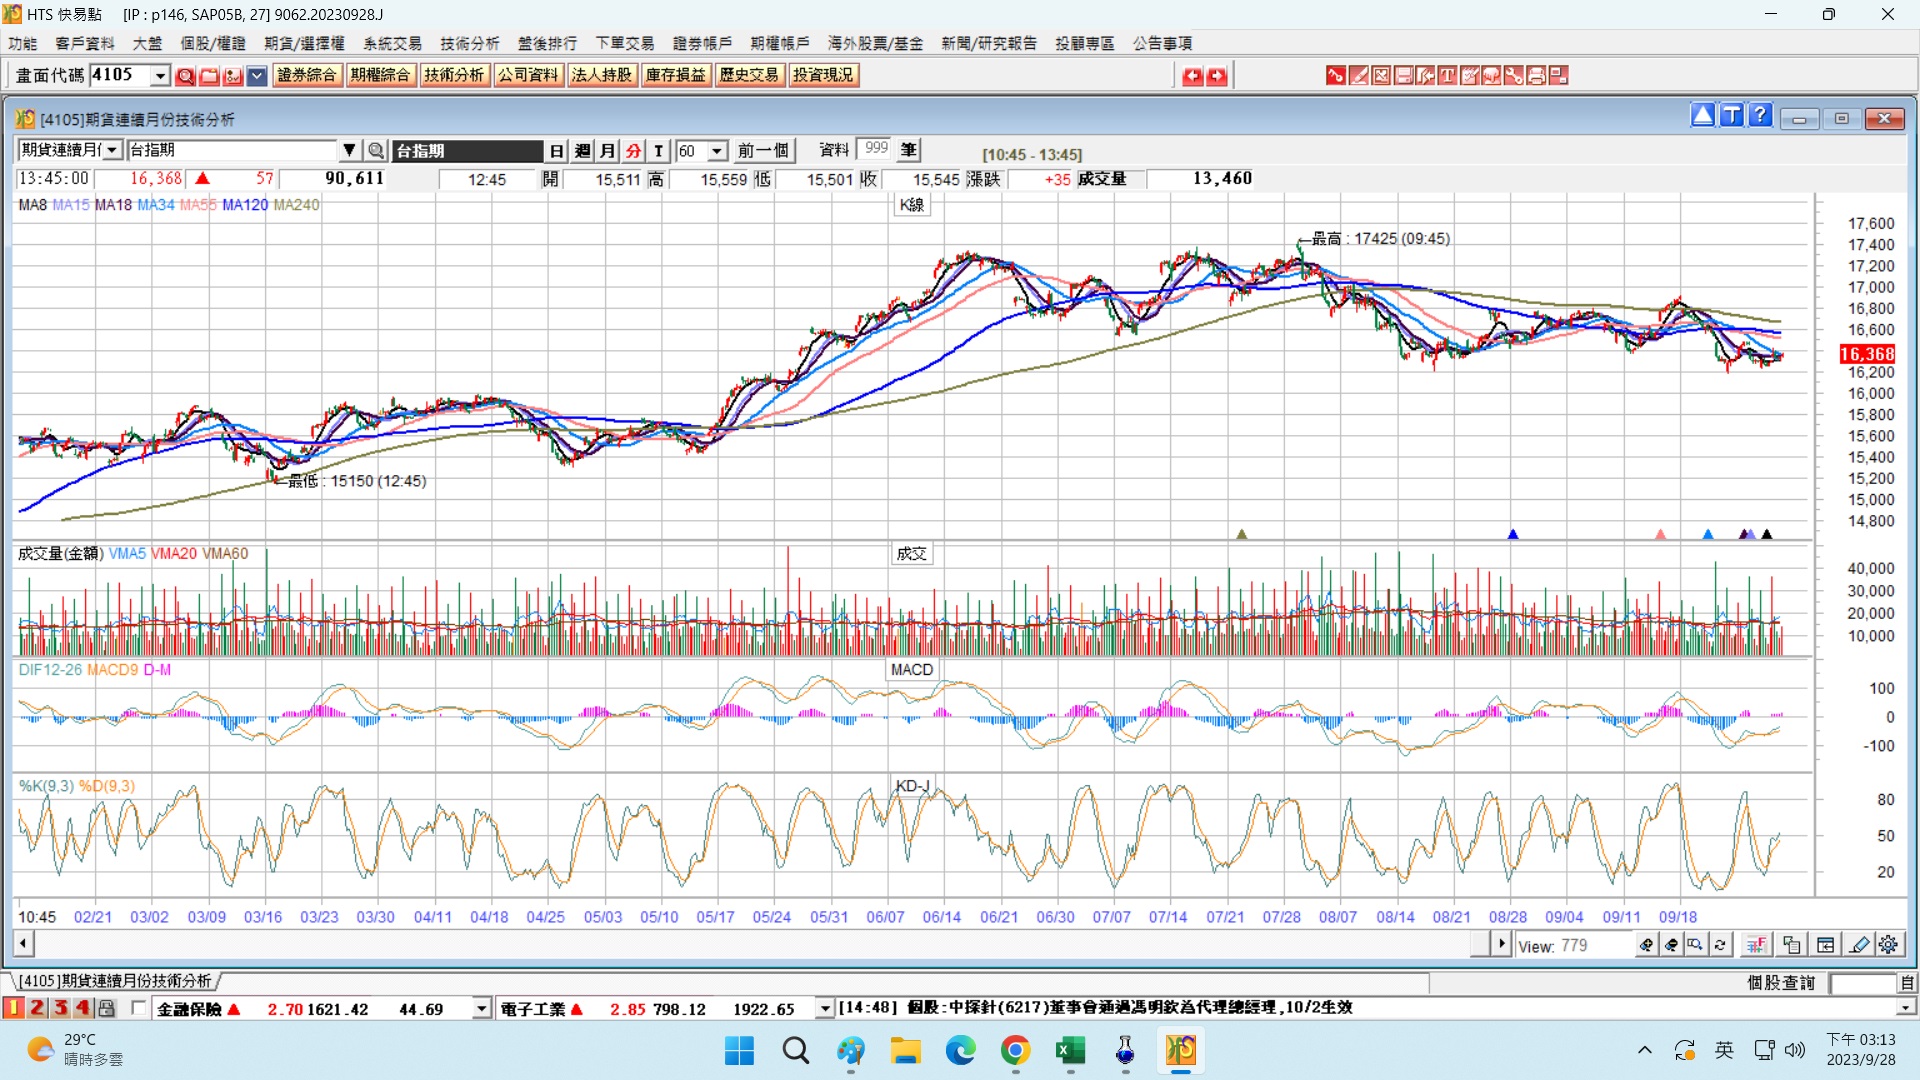The height and width of the screenshot is (1080, 1920).
Task: Click the symbol search magnifier icon
Action: tap(376, 151)
